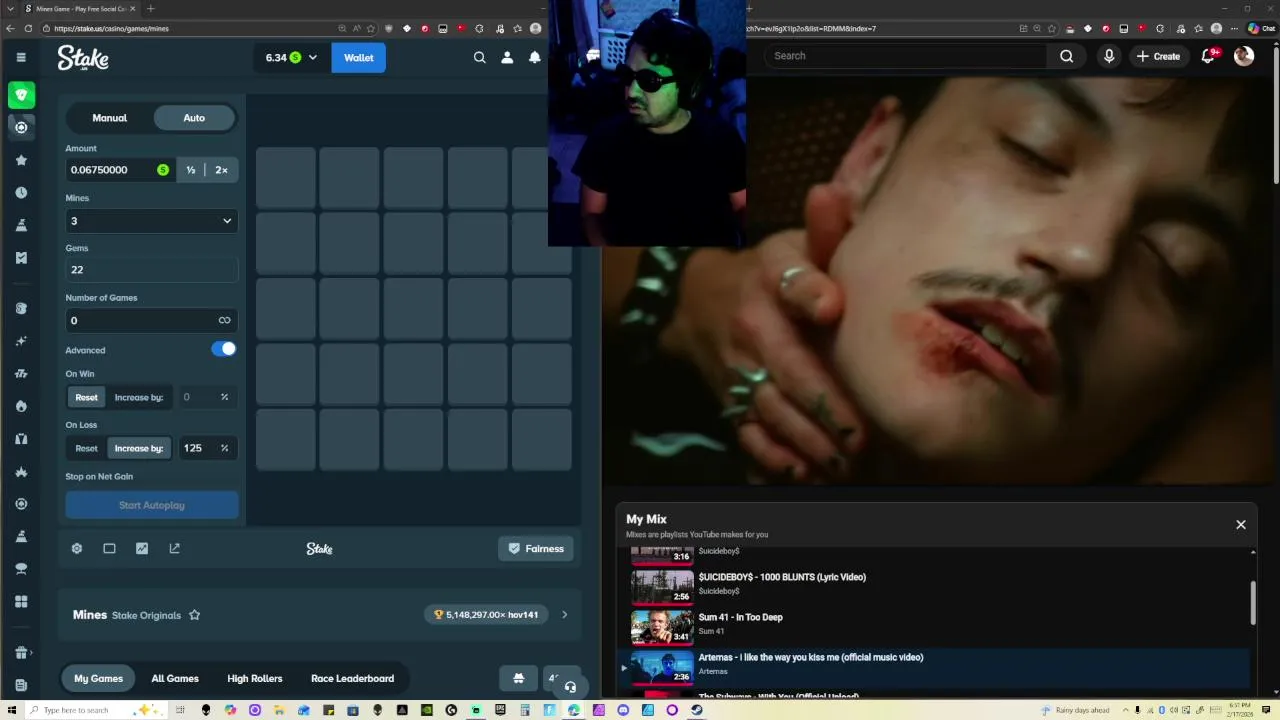Screen dimensions: 1280x720
Task: Click the green shield promo icon in sidebar
Action: pyautogui.click(x=21, y=95)
